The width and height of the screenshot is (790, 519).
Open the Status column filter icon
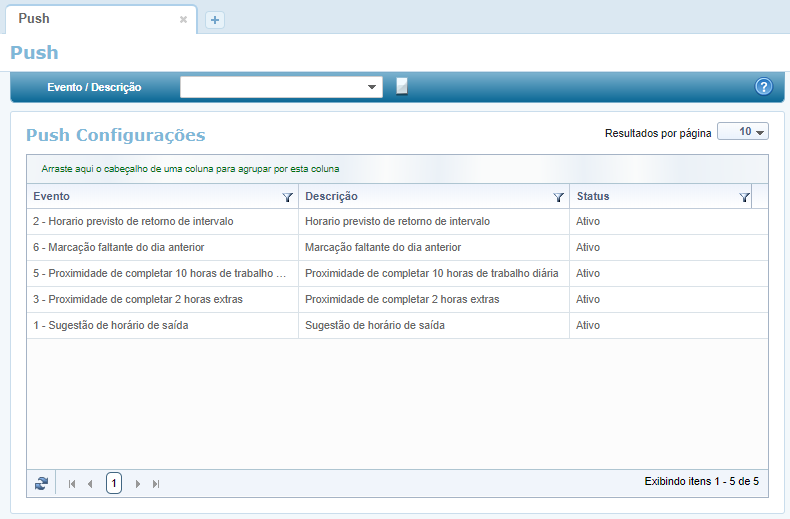click(x=744, y=198)
